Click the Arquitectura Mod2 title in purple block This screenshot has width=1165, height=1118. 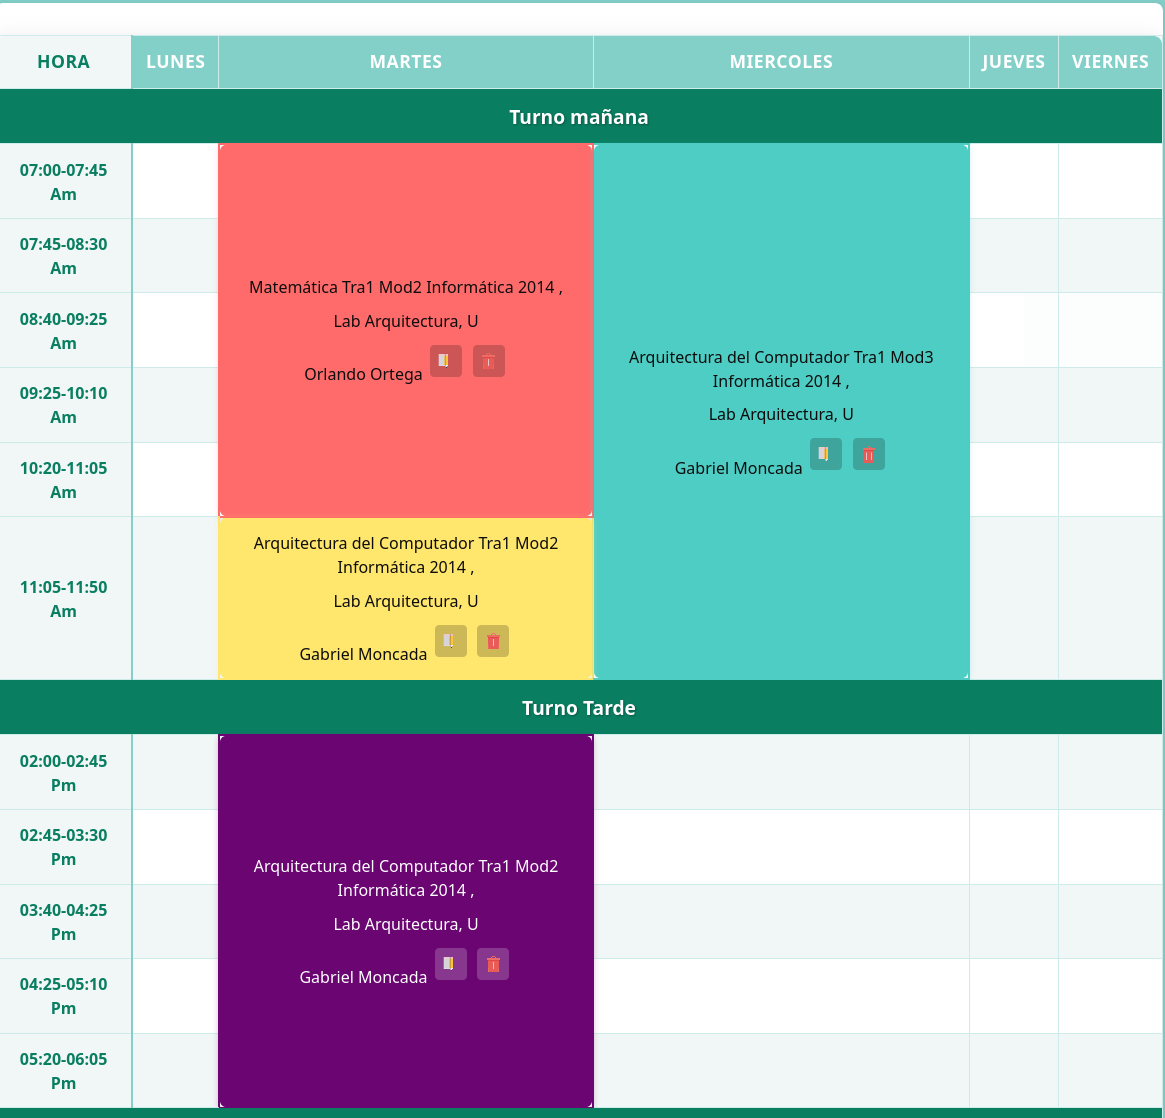(406, 878)
